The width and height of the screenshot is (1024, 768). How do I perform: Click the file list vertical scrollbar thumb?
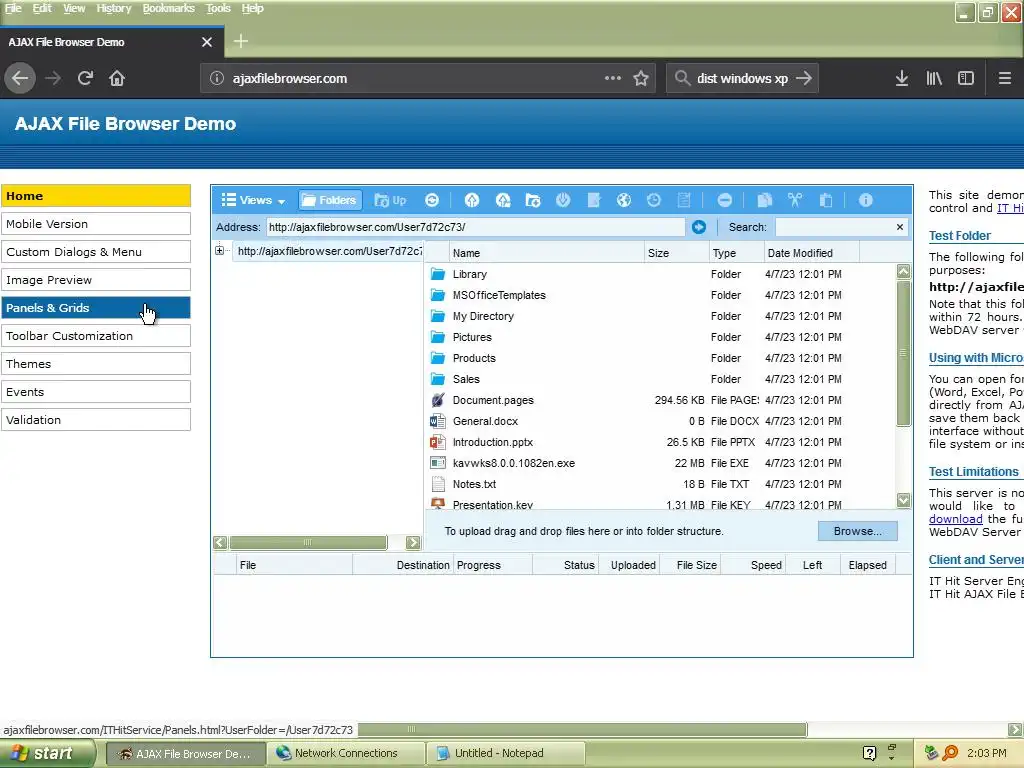(x=903, y=353)
